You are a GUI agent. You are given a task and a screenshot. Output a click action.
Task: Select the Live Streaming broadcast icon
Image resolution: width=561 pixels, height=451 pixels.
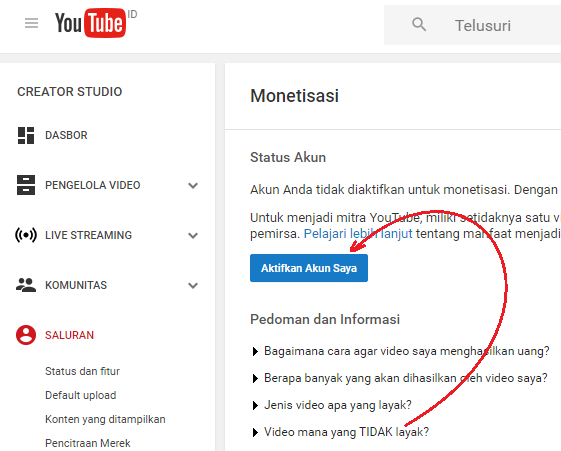[26, 235]
